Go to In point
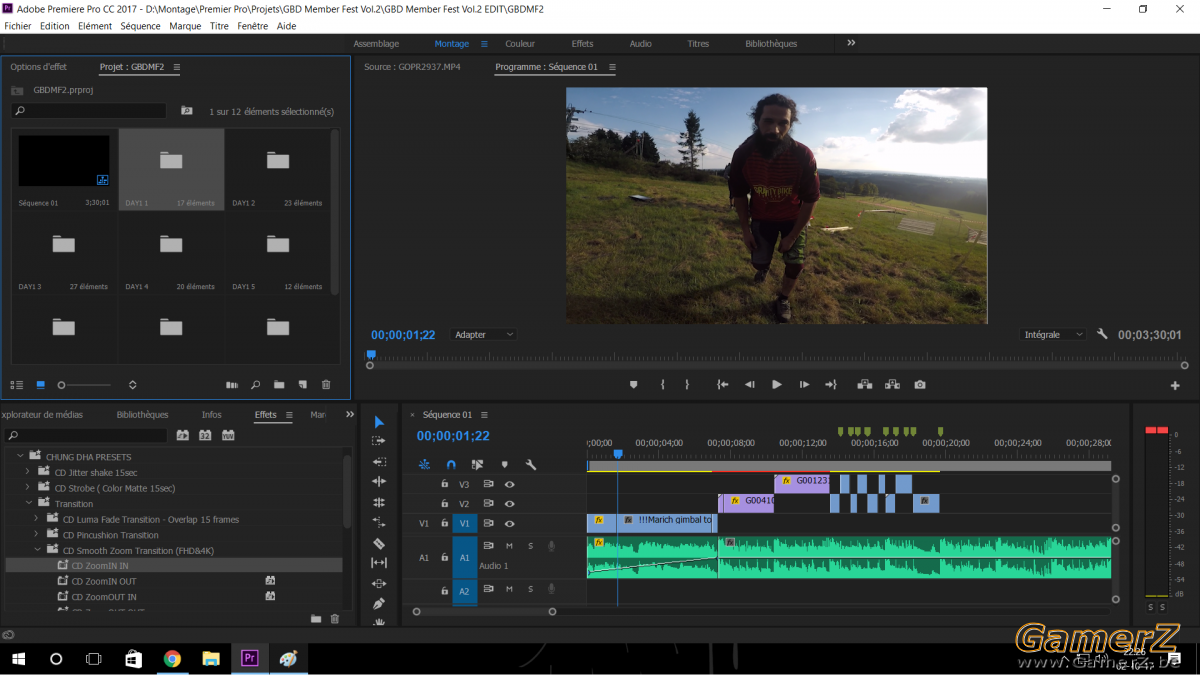Image resolution: width=1200 pixels, height=677 pixels. click(722, 385)
